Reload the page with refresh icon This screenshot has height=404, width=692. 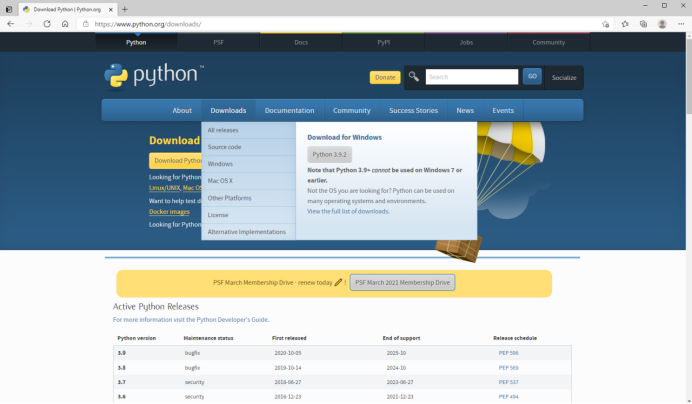tap(47, 24)
